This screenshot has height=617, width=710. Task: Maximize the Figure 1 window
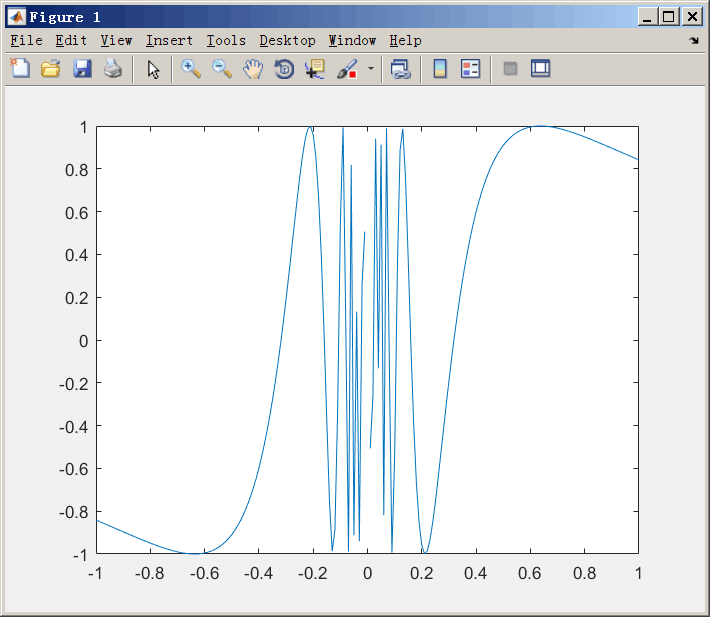click(668, 17)
